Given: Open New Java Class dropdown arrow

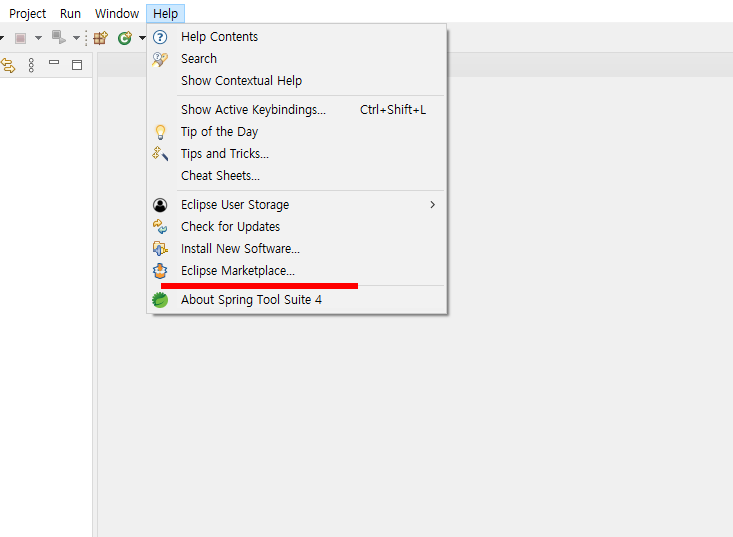Looking at the screenshot, I should point(142,38).
